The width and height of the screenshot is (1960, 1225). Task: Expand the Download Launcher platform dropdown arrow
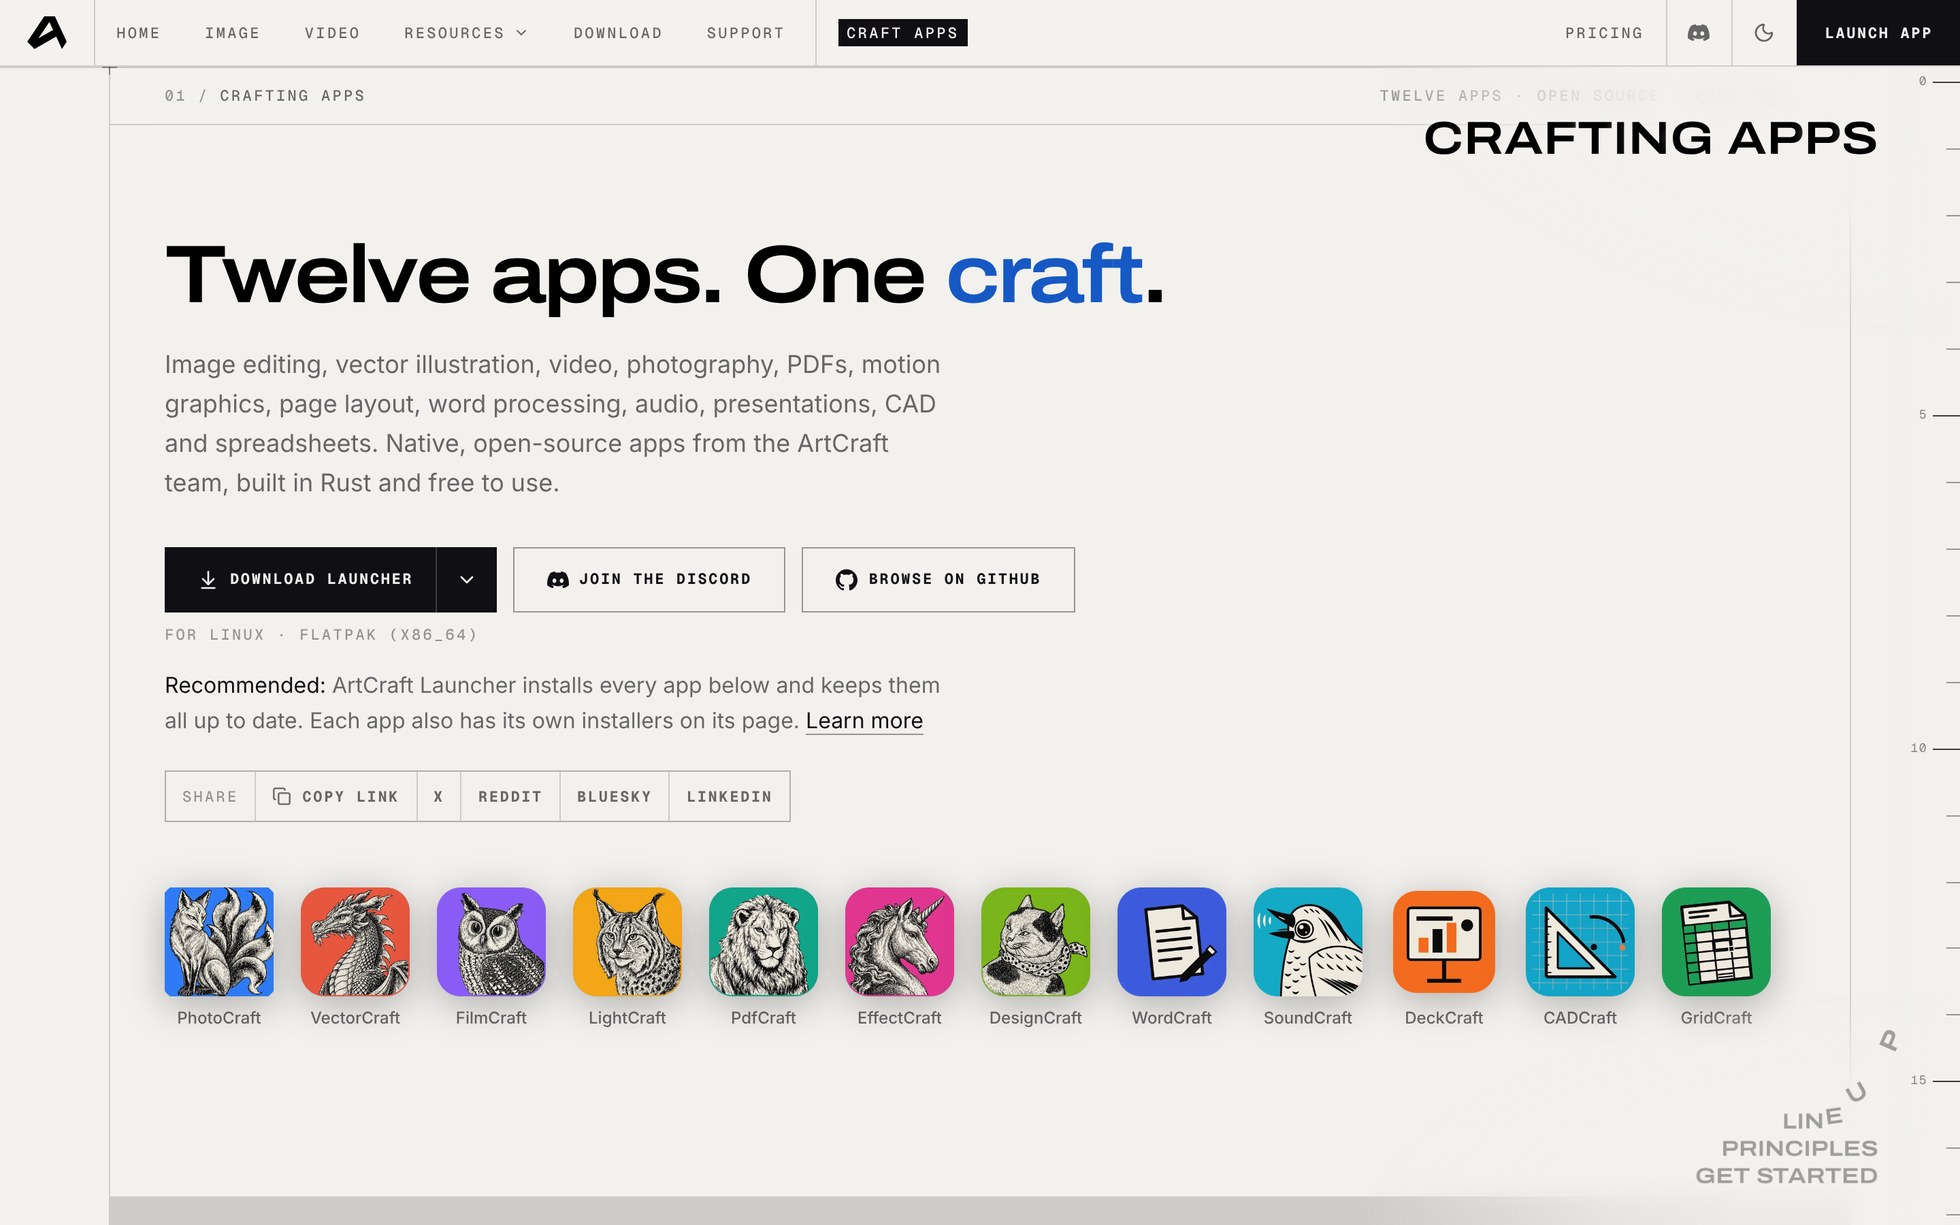[466, 579]
